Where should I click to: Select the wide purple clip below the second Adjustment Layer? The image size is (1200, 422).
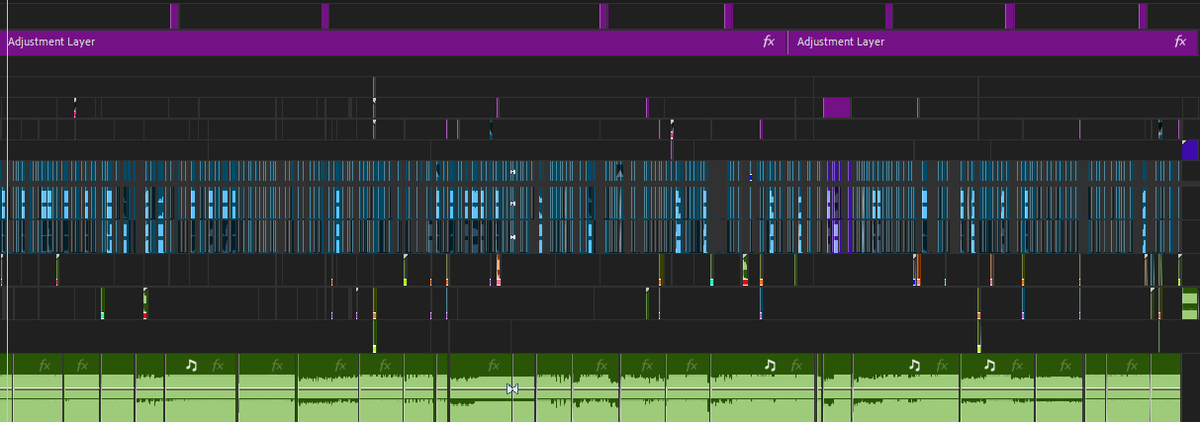point(837,107)
